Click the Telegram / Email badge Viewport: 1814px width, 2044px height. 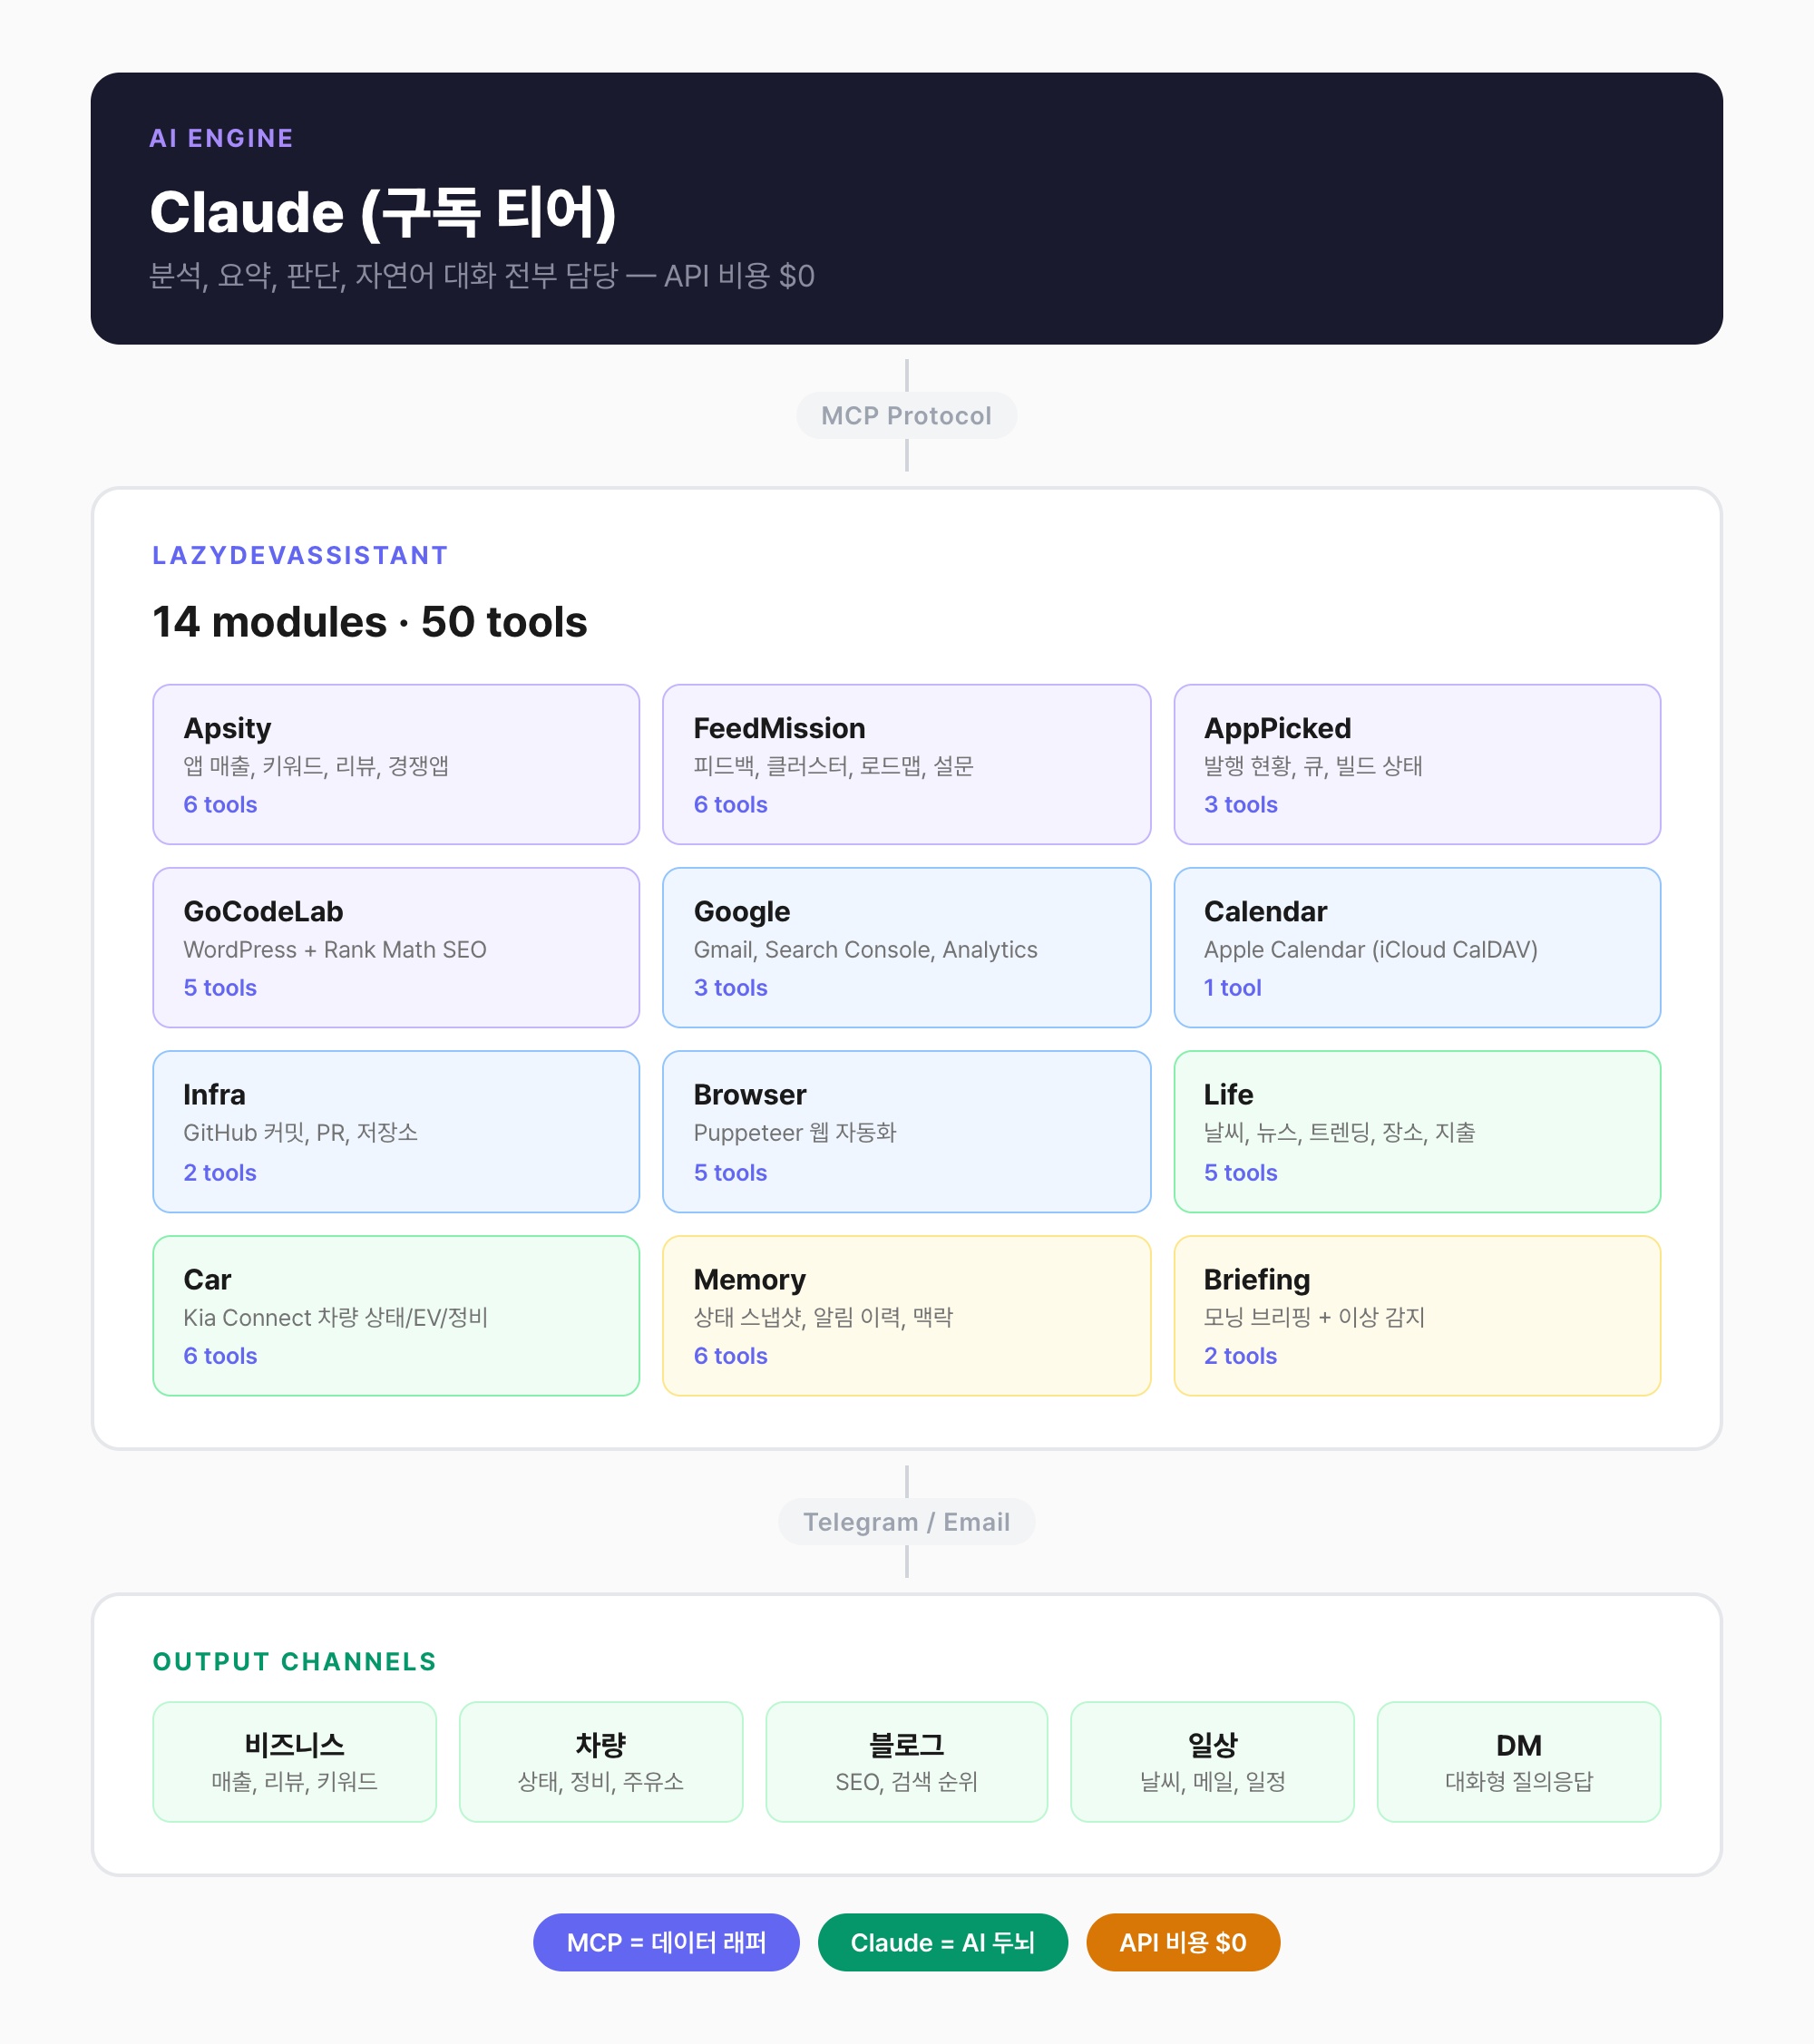tap(906, 1522)
